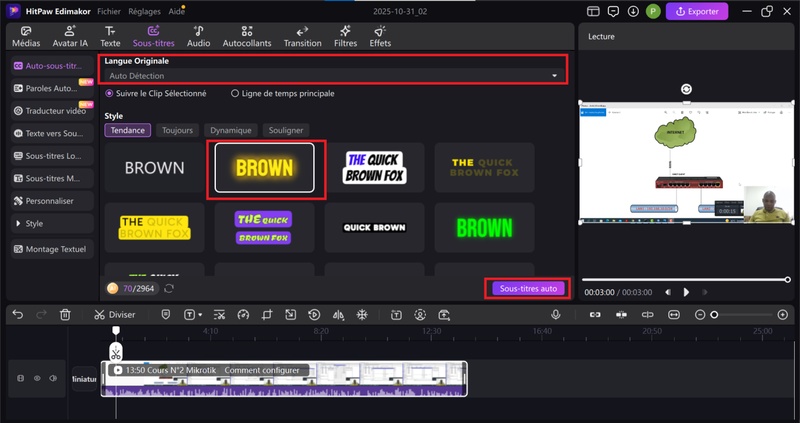Delete the selected clip with trash icon
The width and height of the screenshot is (800, 423).
tap(65, 315)
